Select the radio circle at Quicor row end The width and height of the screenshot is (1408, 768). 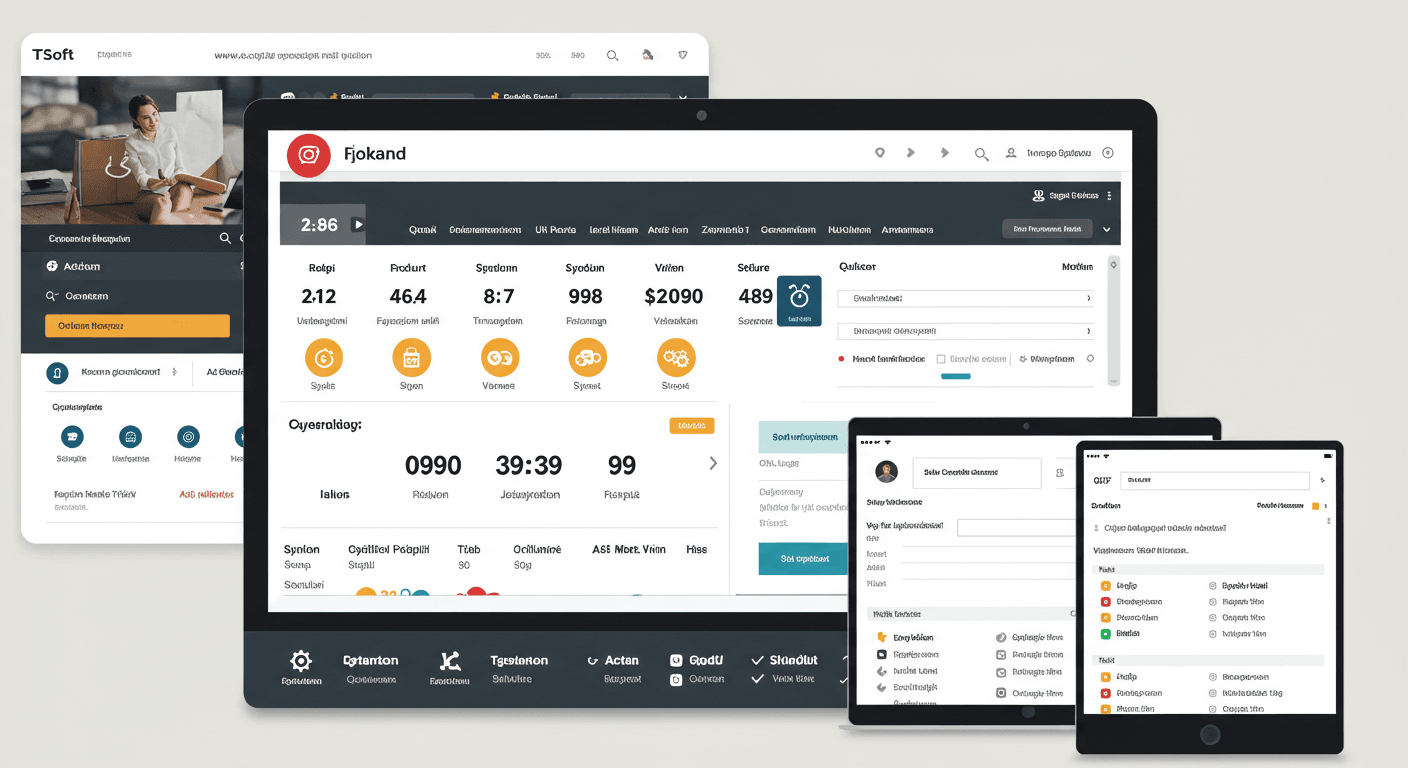click(1090, 358)
